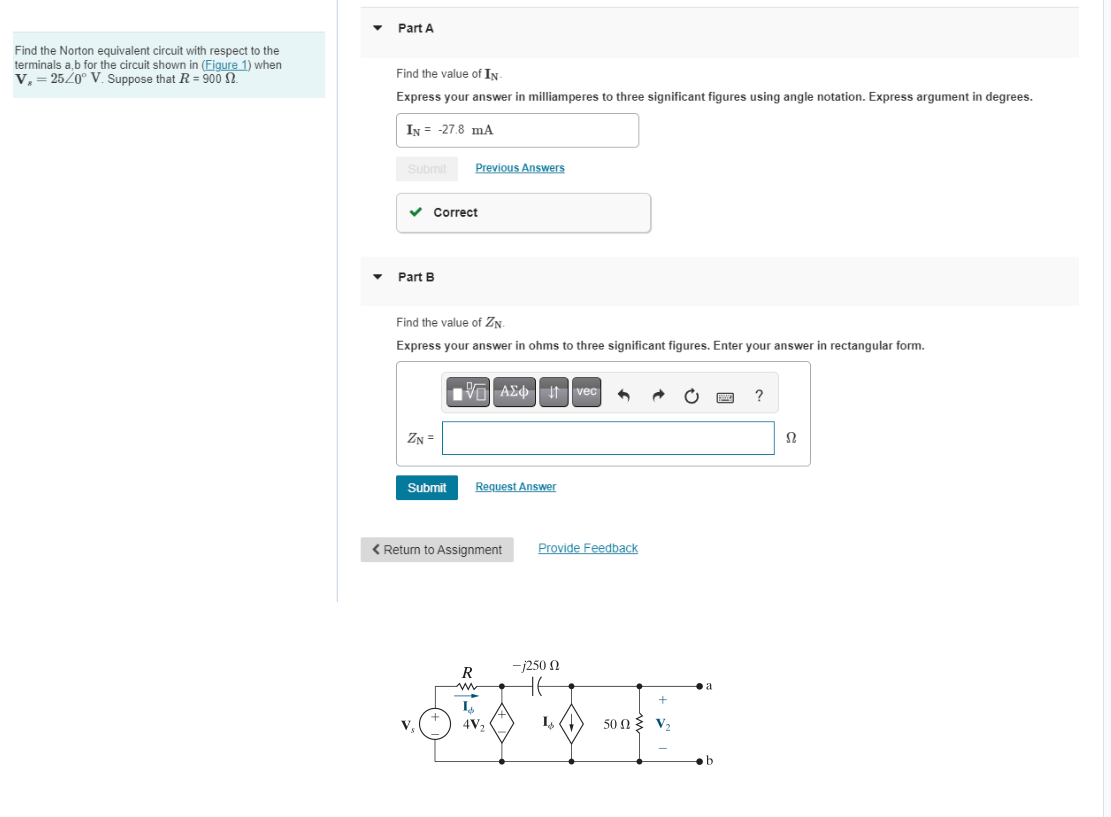Viewport: 1111px width, 817px height.
Task: Click Return to Assignment
Action: 437,549
